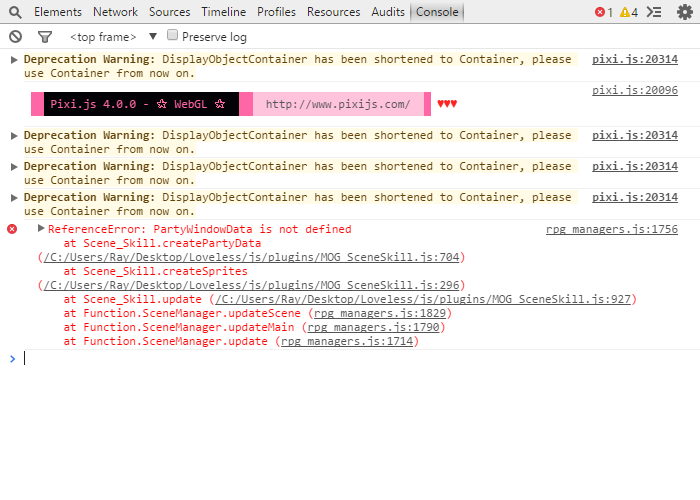Image resolution: width=700 pixels, height=500 pixels.
Task: Toggle the console filter funnel icon
Action: point(45,37)
